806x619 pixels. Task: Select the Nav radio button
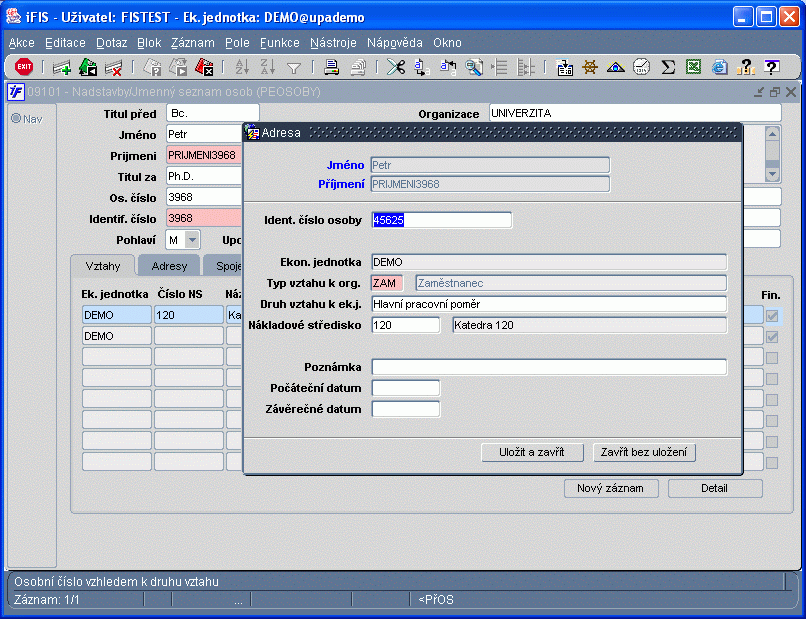tap(16, 118)
